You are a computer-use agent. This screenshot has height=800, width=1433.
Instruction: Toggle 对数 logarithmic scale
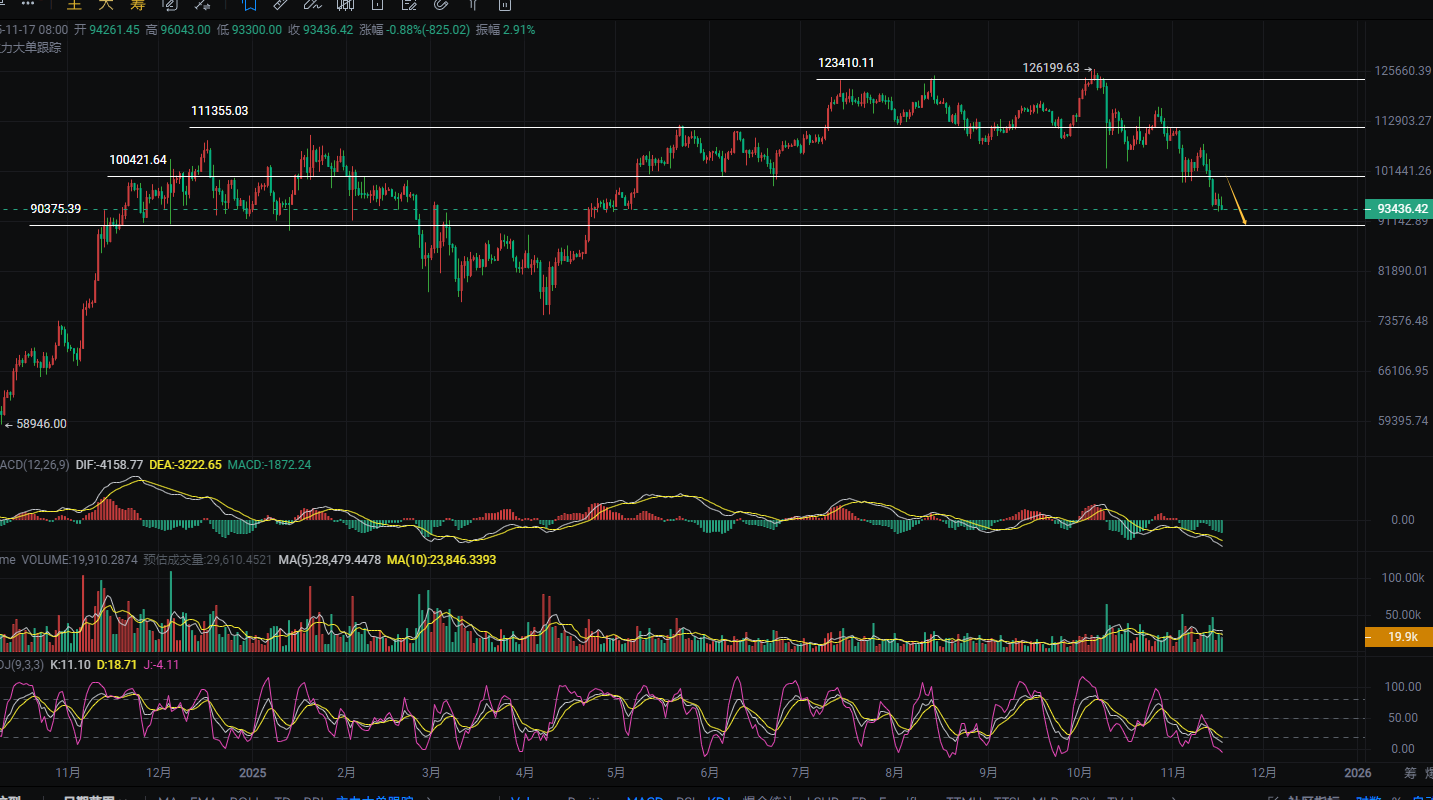point(1366,797)
